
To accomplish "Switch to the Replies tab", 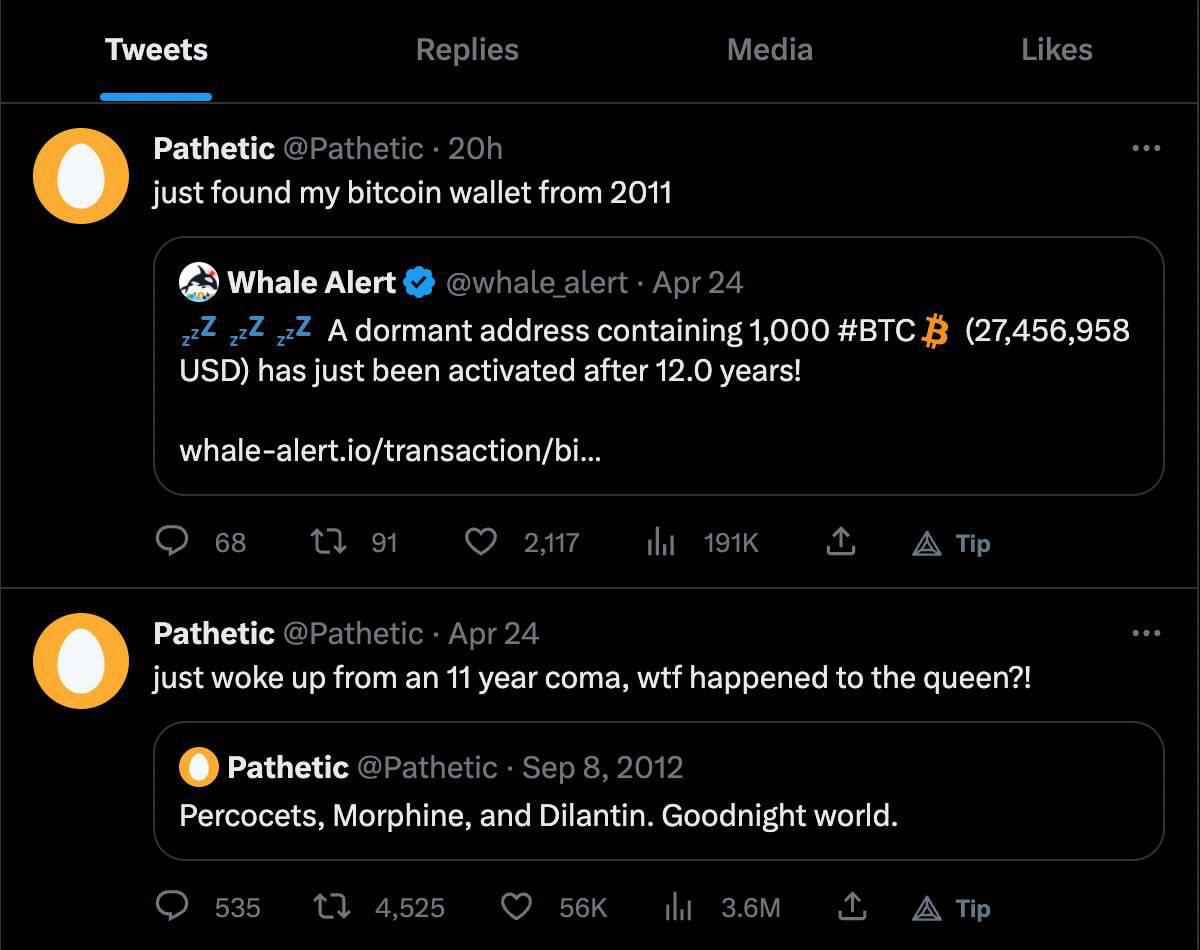I will [467, 50].
